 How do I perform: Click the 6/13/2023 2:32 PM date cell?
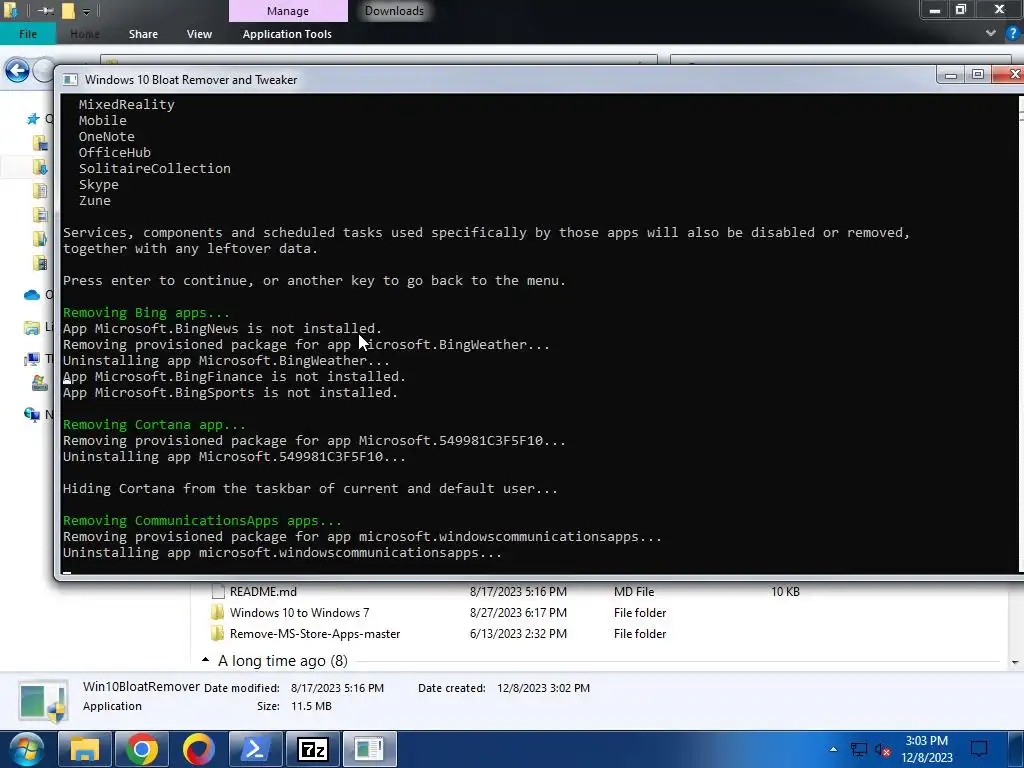click(x=518, y=633)
